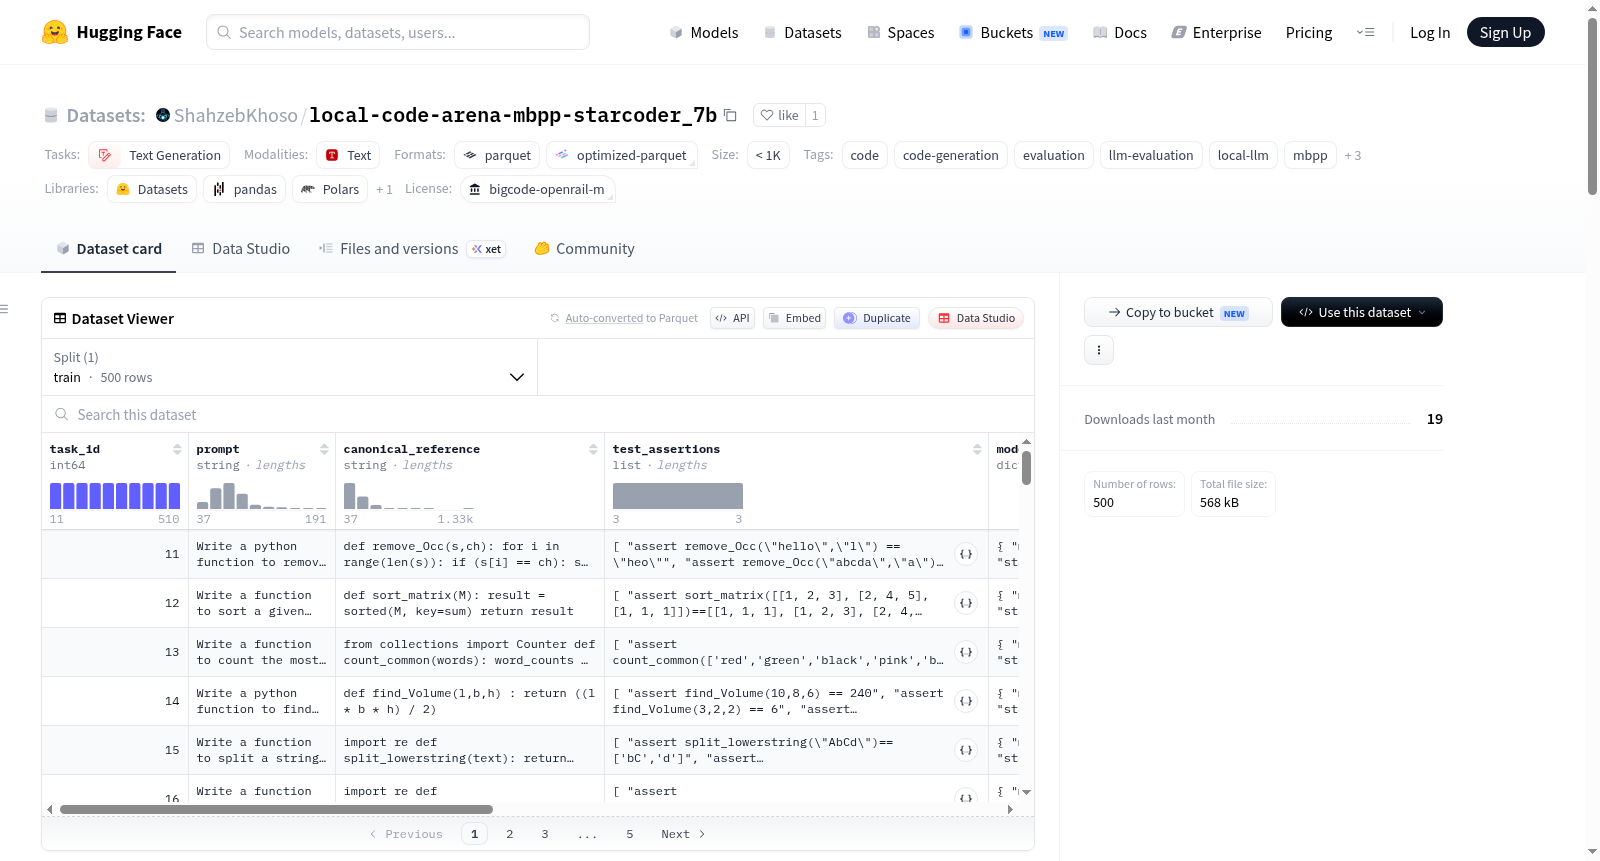Image resolution: width=1600 pixels, height=861 pixels.
Task: Sort the canonical_reference column with its arrows
Action: pos(593,449)
